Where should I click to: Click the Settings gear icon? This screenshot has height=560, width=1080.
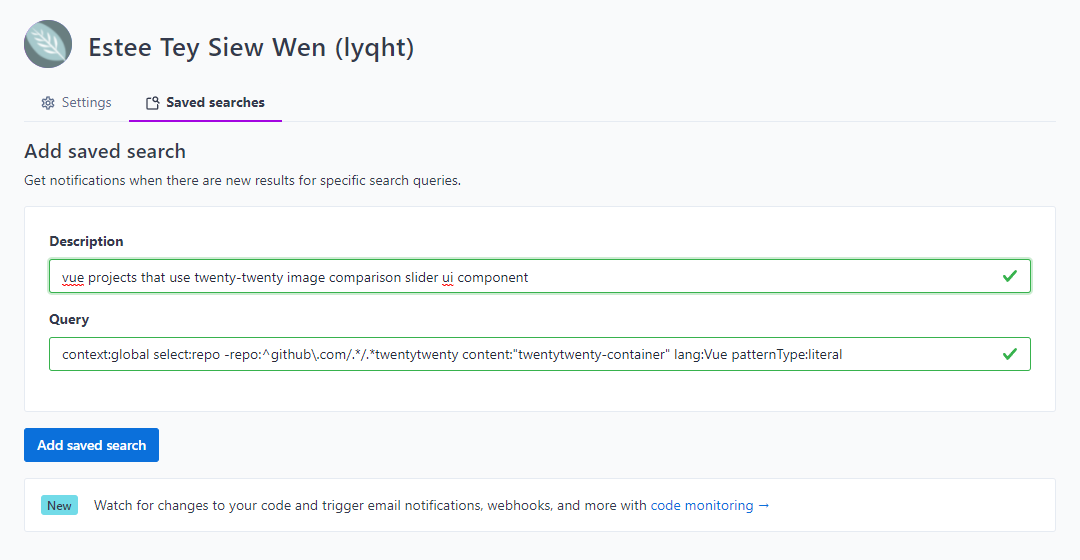pyautogui.click(x=47, y=103)
